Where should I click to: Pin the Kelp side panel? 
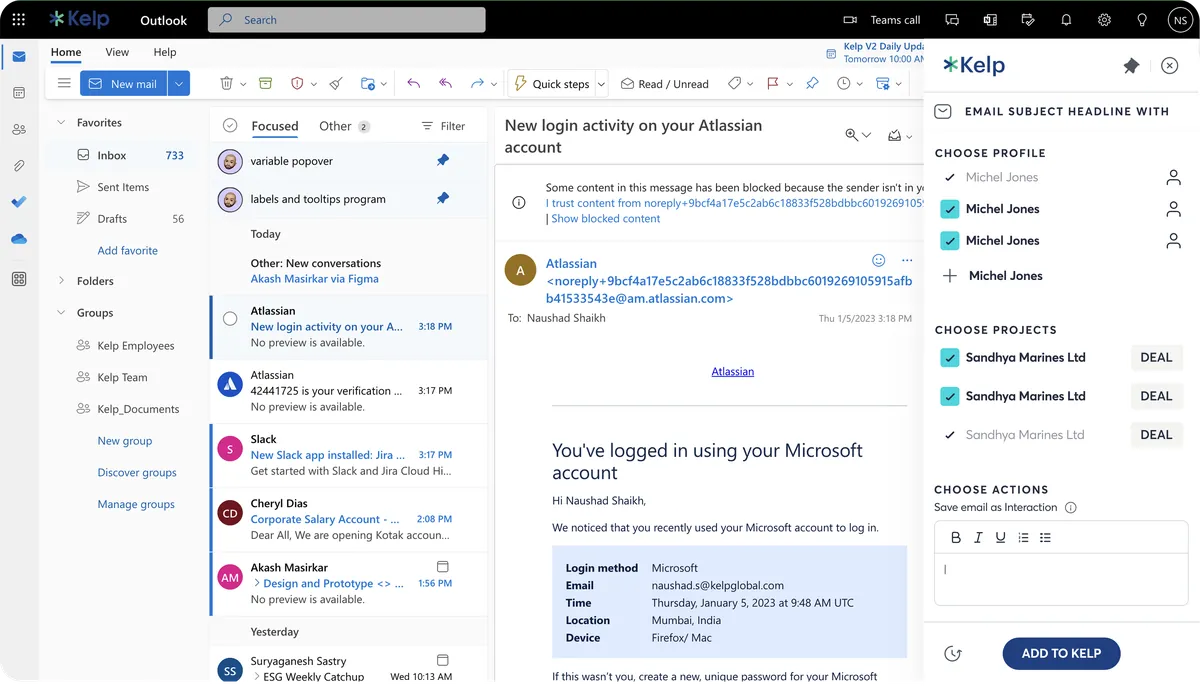1131,66
